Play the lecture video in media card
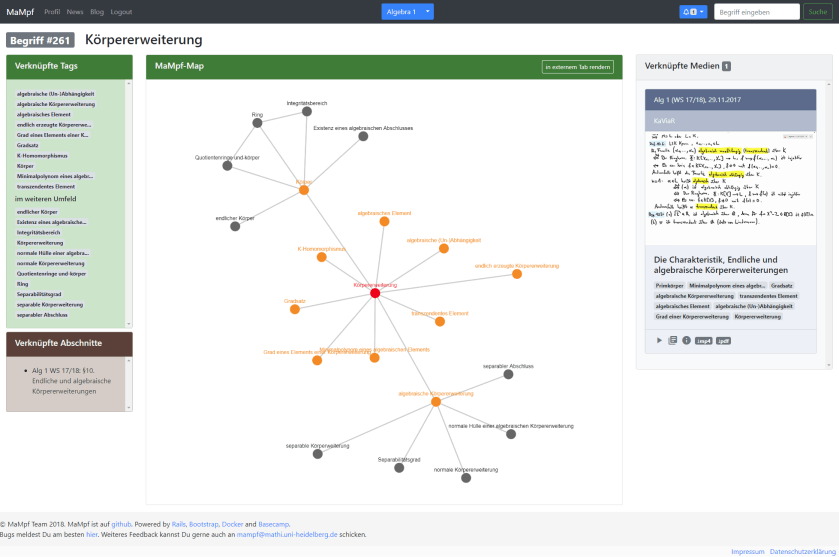 (659, 341)
